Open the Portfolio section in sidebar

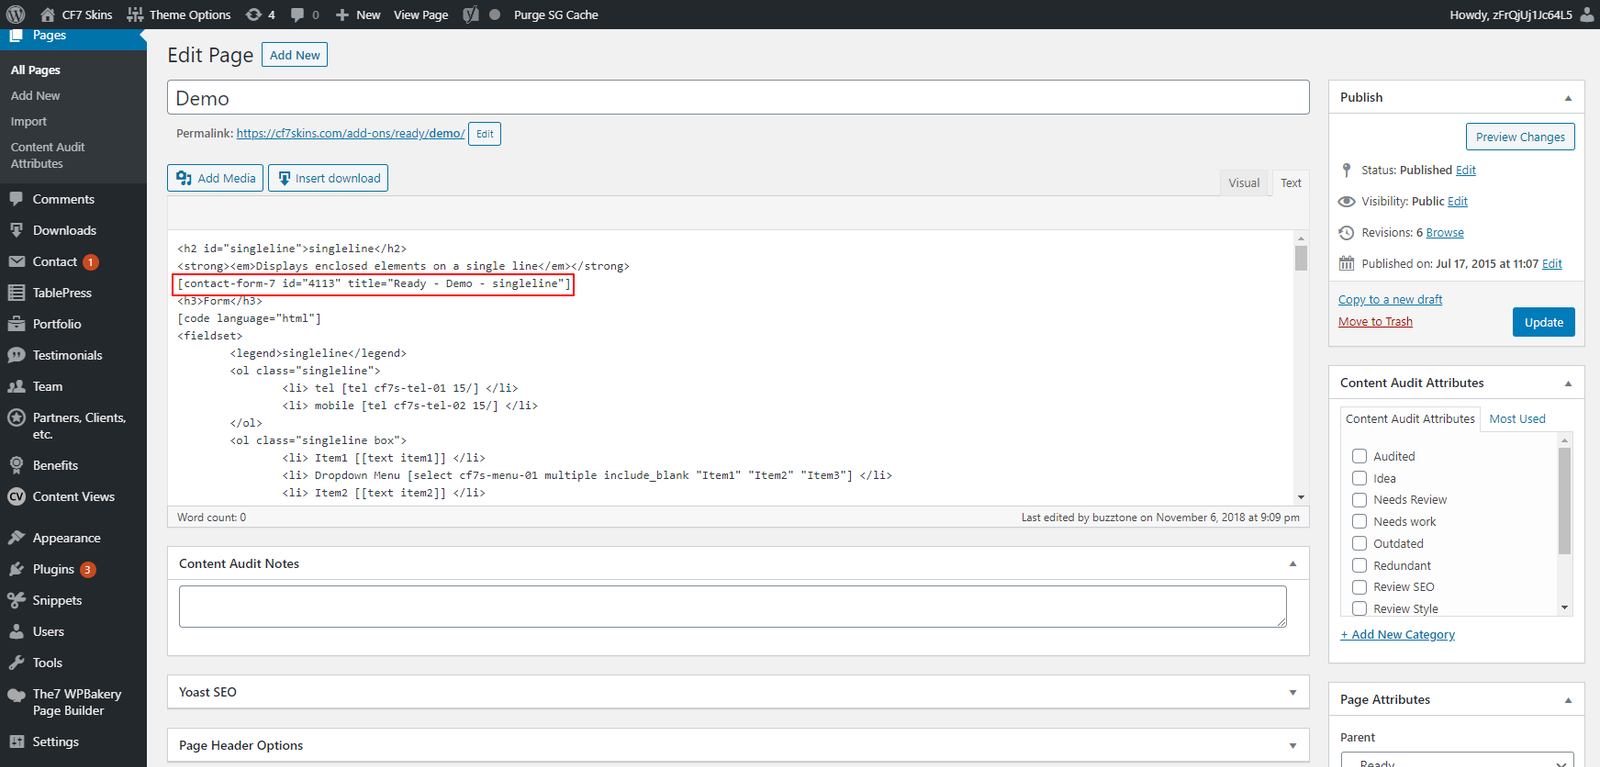(56, 324)
